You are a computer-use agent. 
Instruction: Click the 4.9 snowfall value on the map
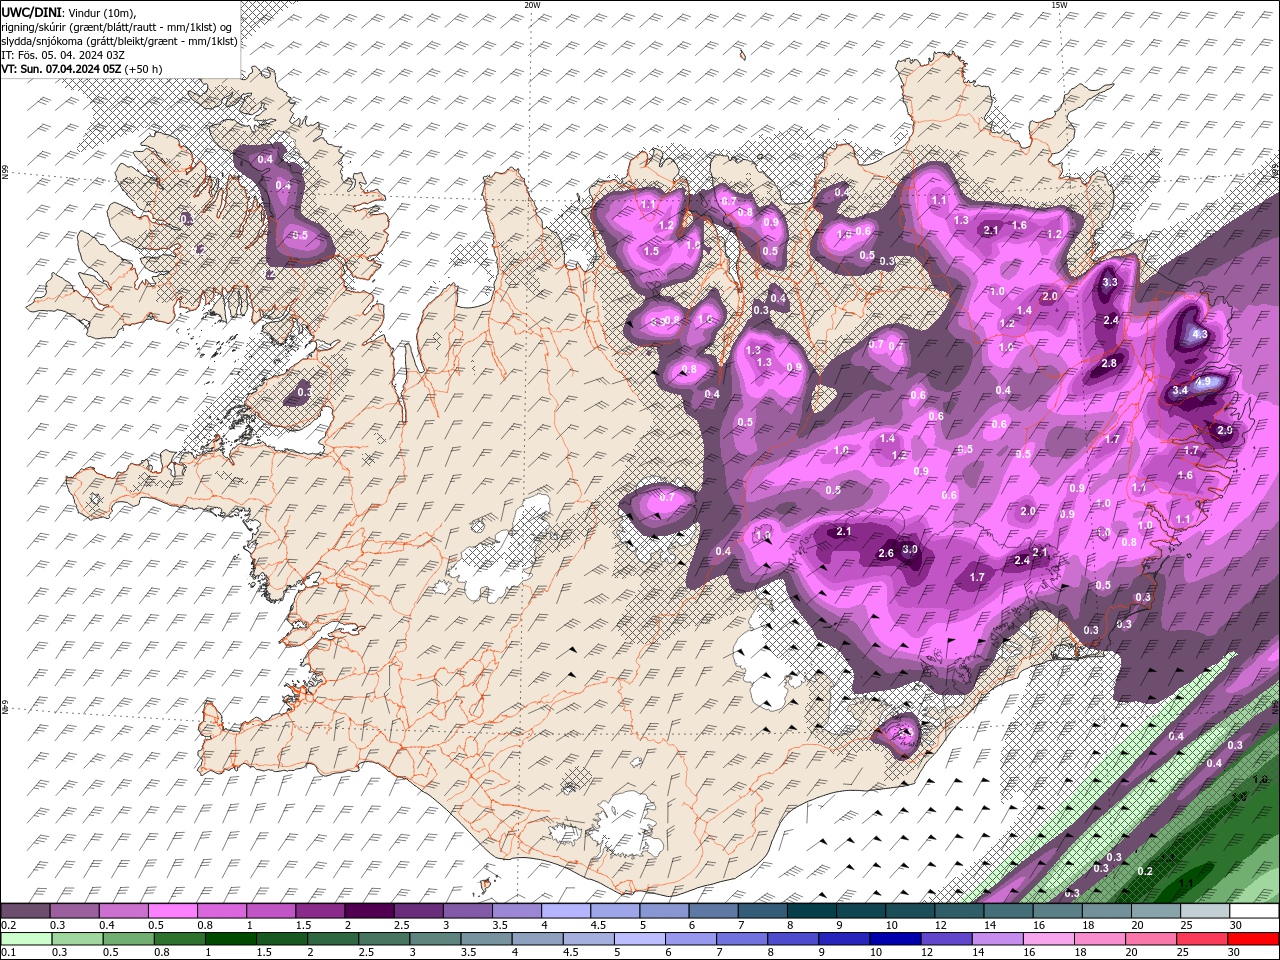[1203, 382]
